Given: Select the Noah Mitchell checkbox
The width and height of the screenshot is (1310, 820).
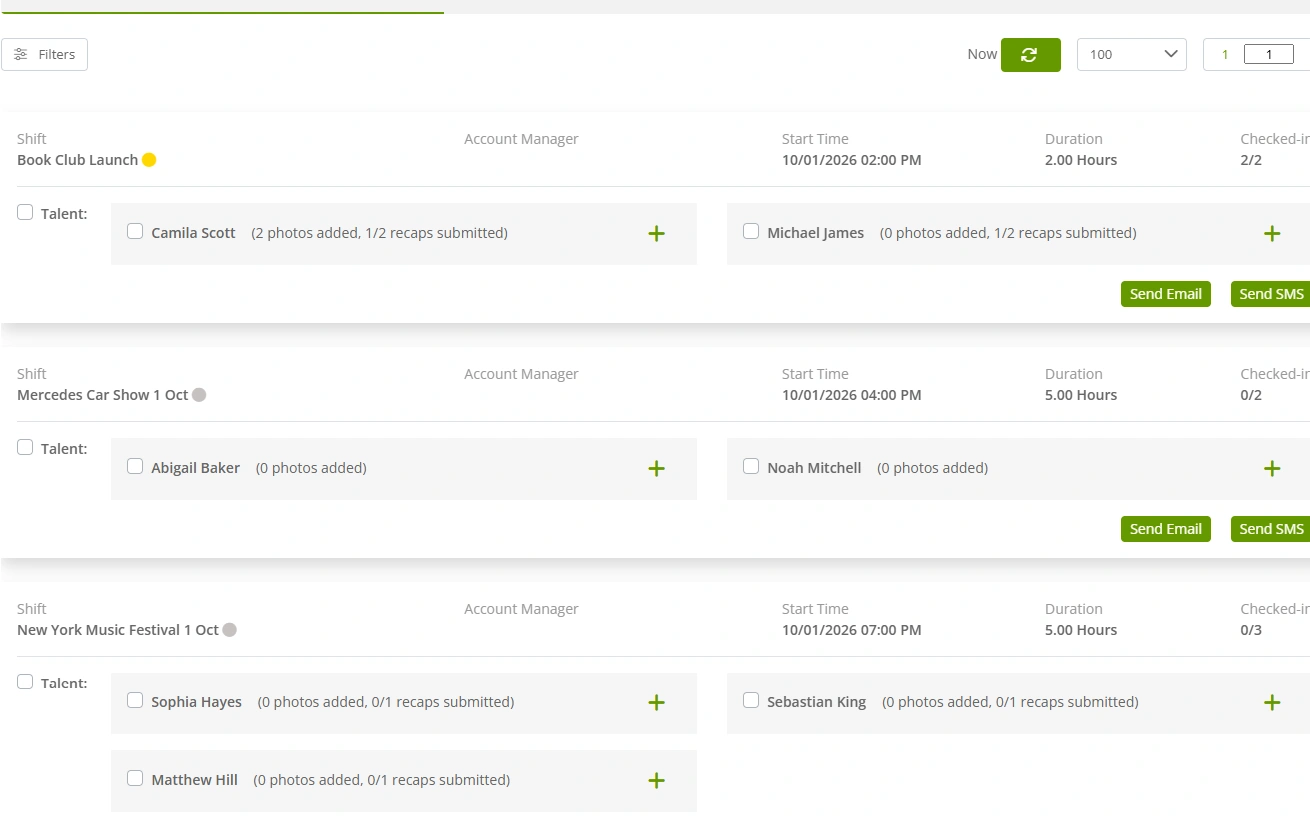Looking at the screenshot, I should pyautogui.click(x=751, y=466).
